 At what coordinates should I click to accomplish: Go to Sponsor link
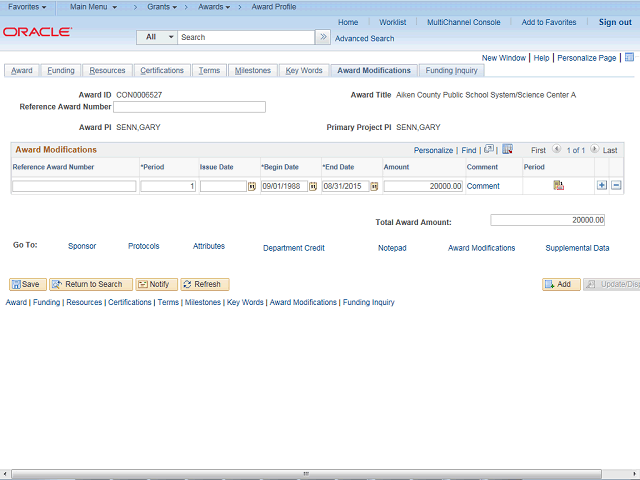click(x=82, y=246)
